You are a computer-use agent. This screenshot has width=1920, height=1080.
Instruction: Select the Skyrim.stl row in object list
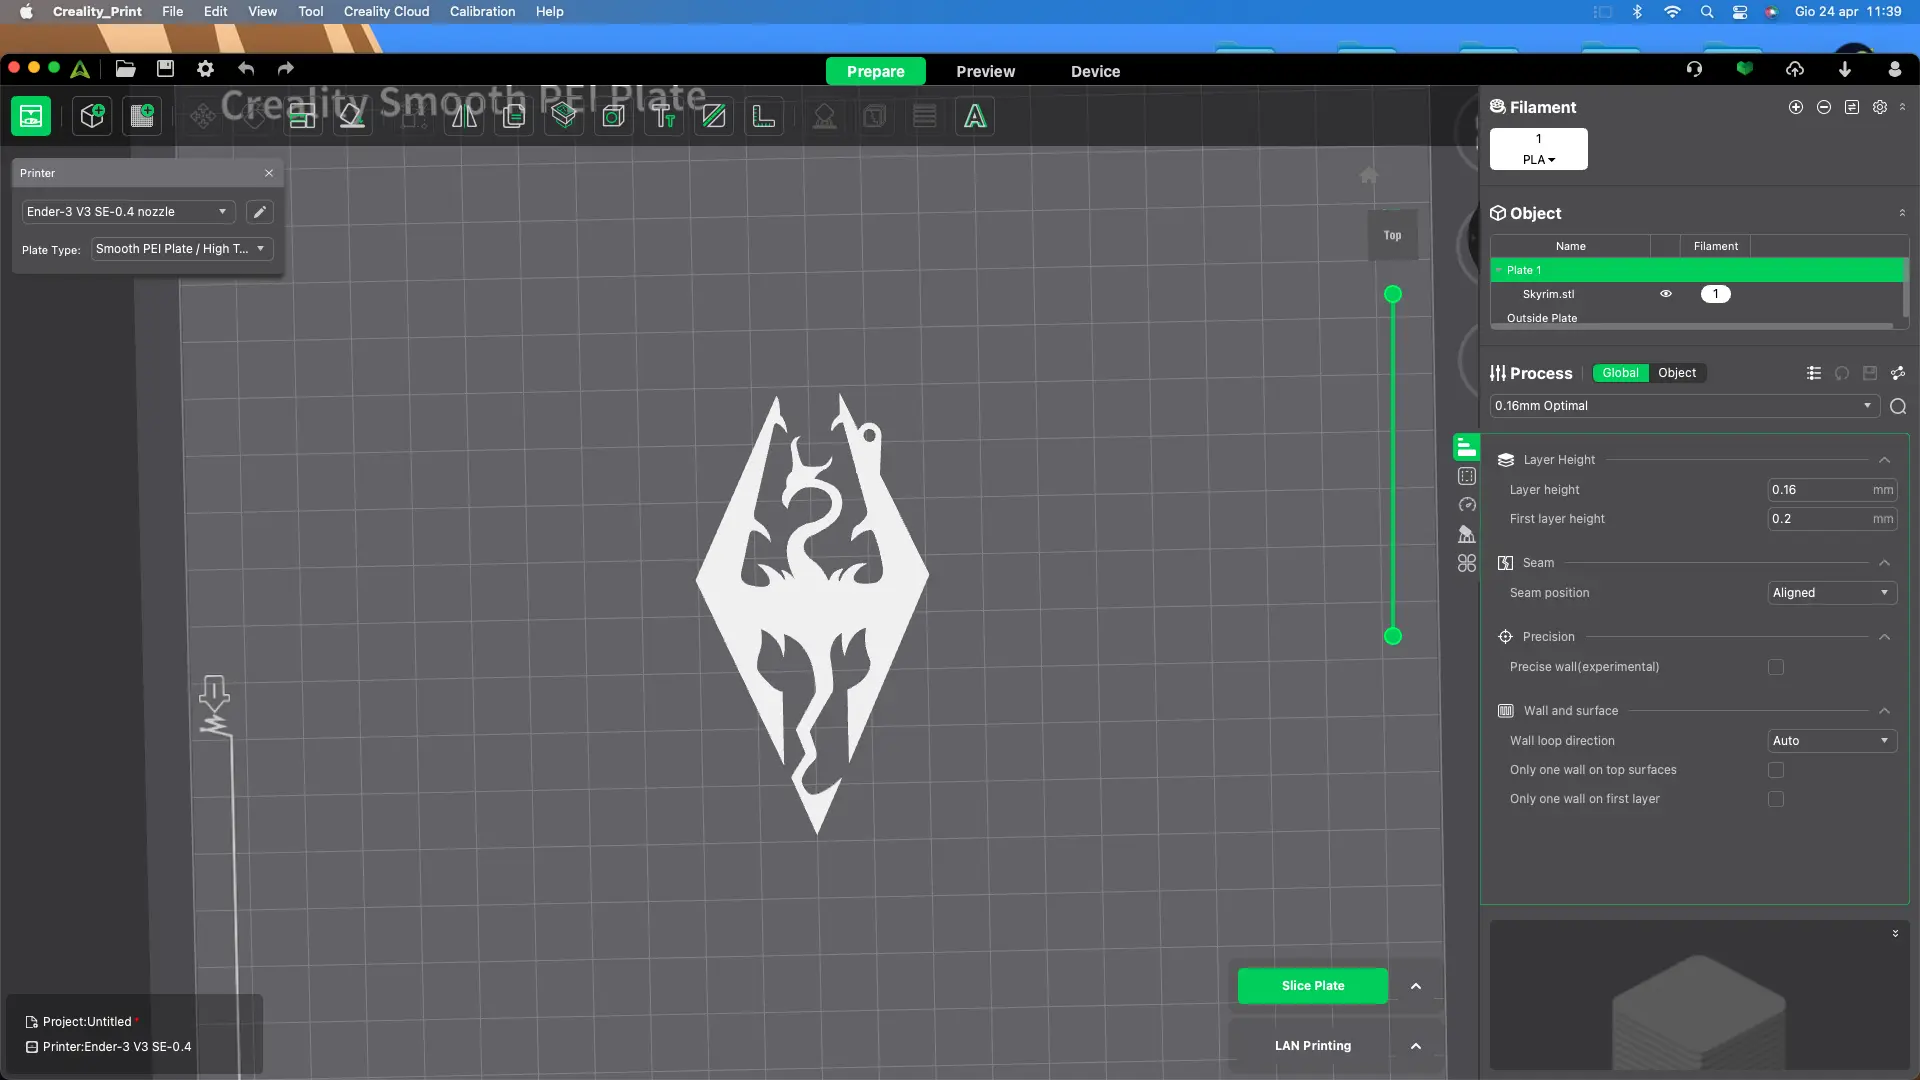tap(1697, 294)
